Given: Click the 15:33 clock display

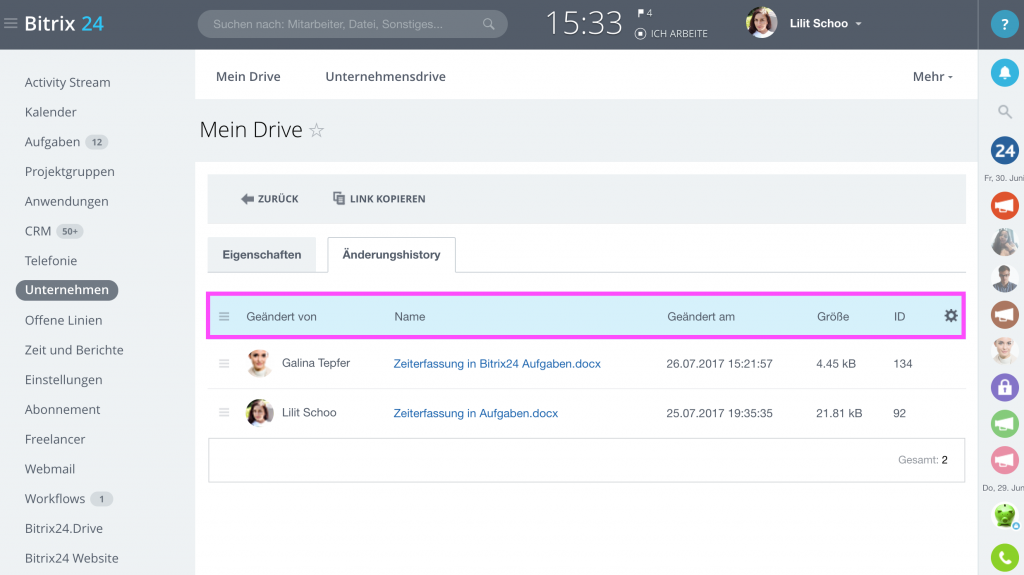Looking at the screenshot, I should point(584,24).
